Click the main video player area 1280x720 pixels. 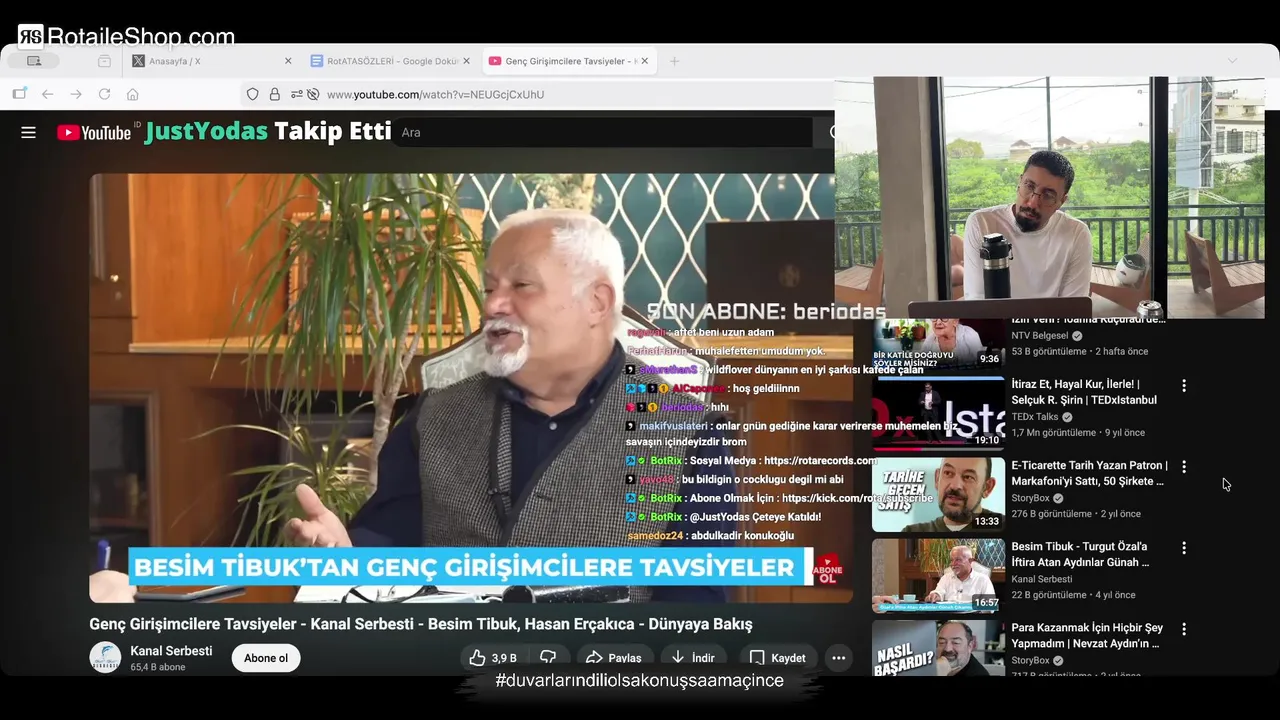coord(470,388)
